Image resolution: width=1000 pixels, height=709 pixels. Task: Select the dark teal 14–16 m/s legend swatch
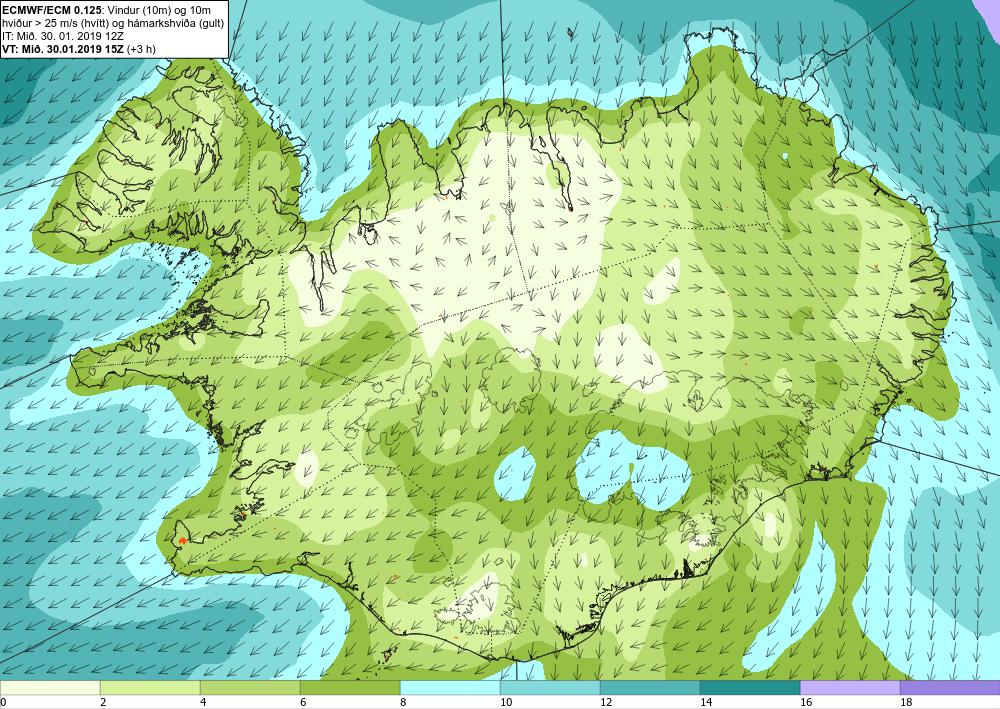(x=750, y=687)
